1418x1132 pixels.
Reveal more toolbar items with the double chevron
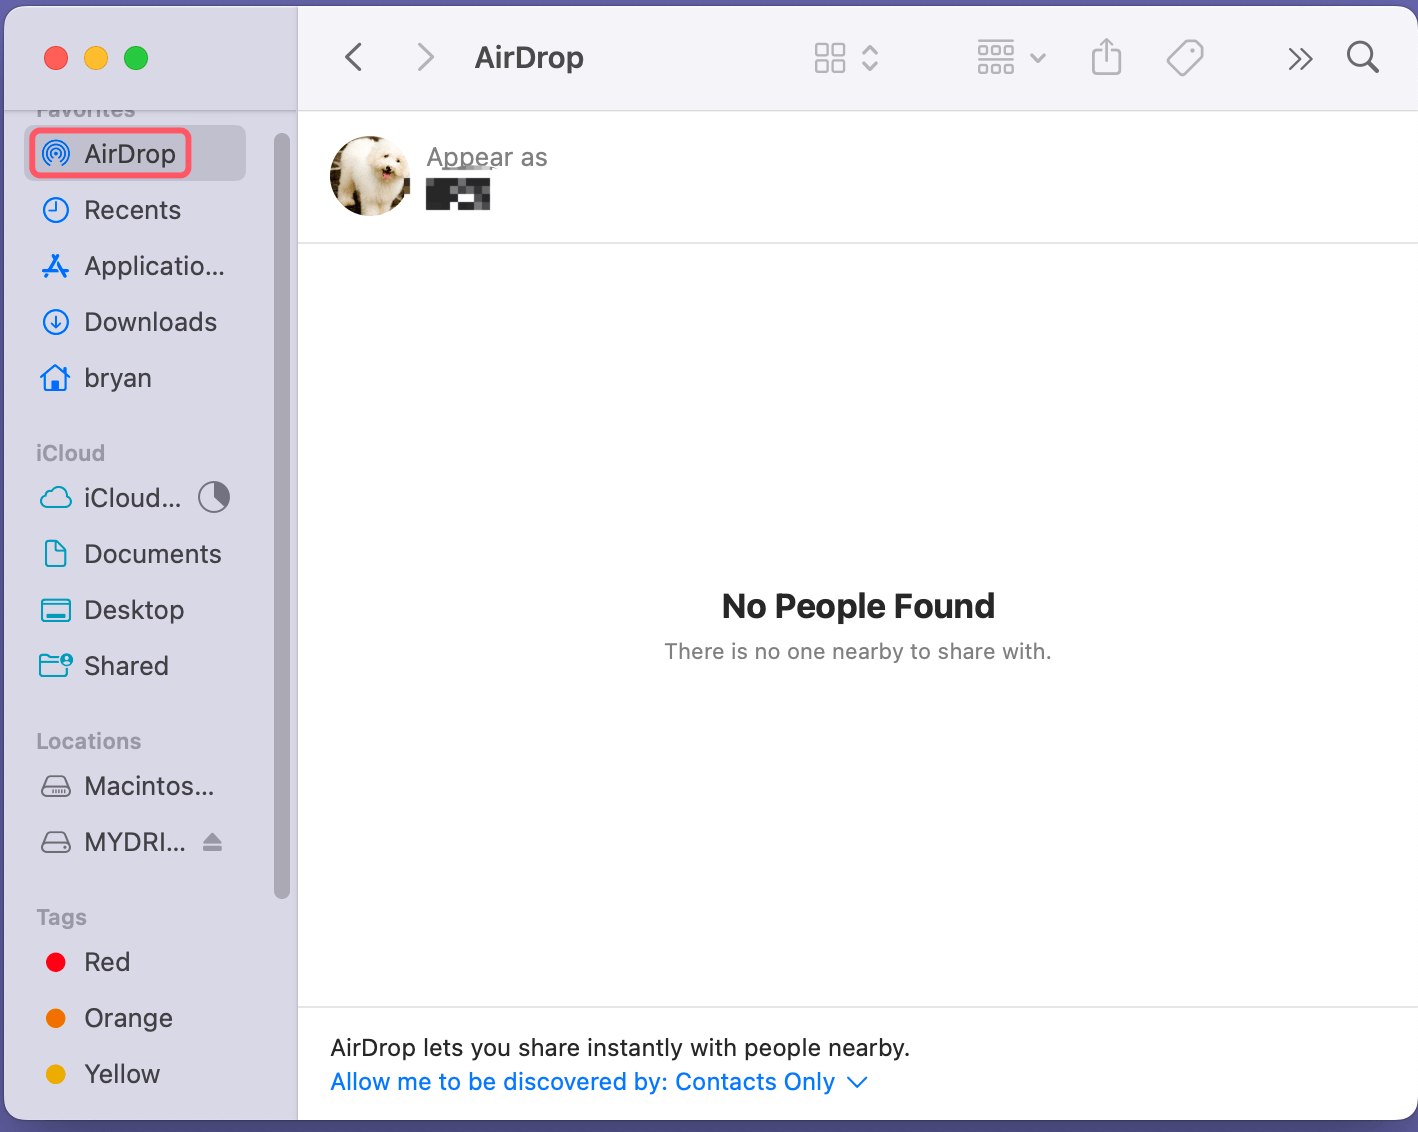click(1300, 57)
